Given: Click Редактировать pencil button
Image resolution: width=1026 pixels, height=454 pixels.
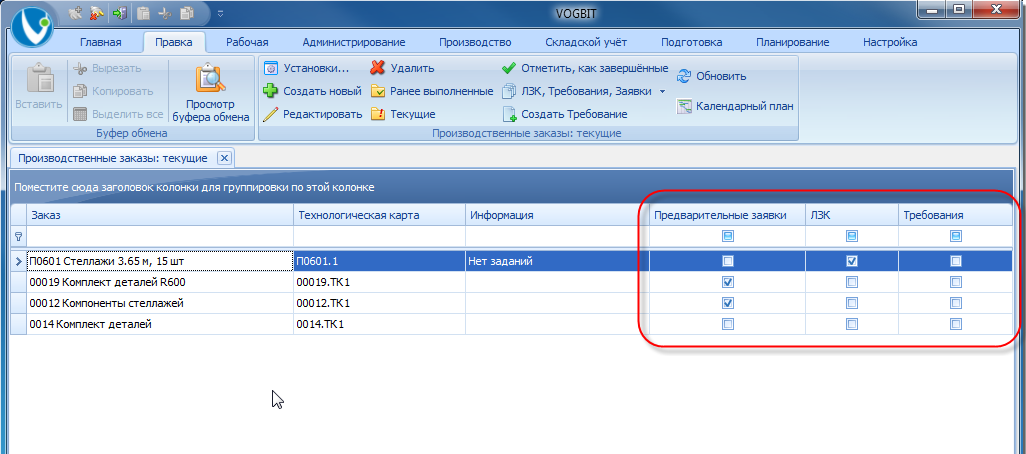Looking at the screenshot, I should click(312, 114).
